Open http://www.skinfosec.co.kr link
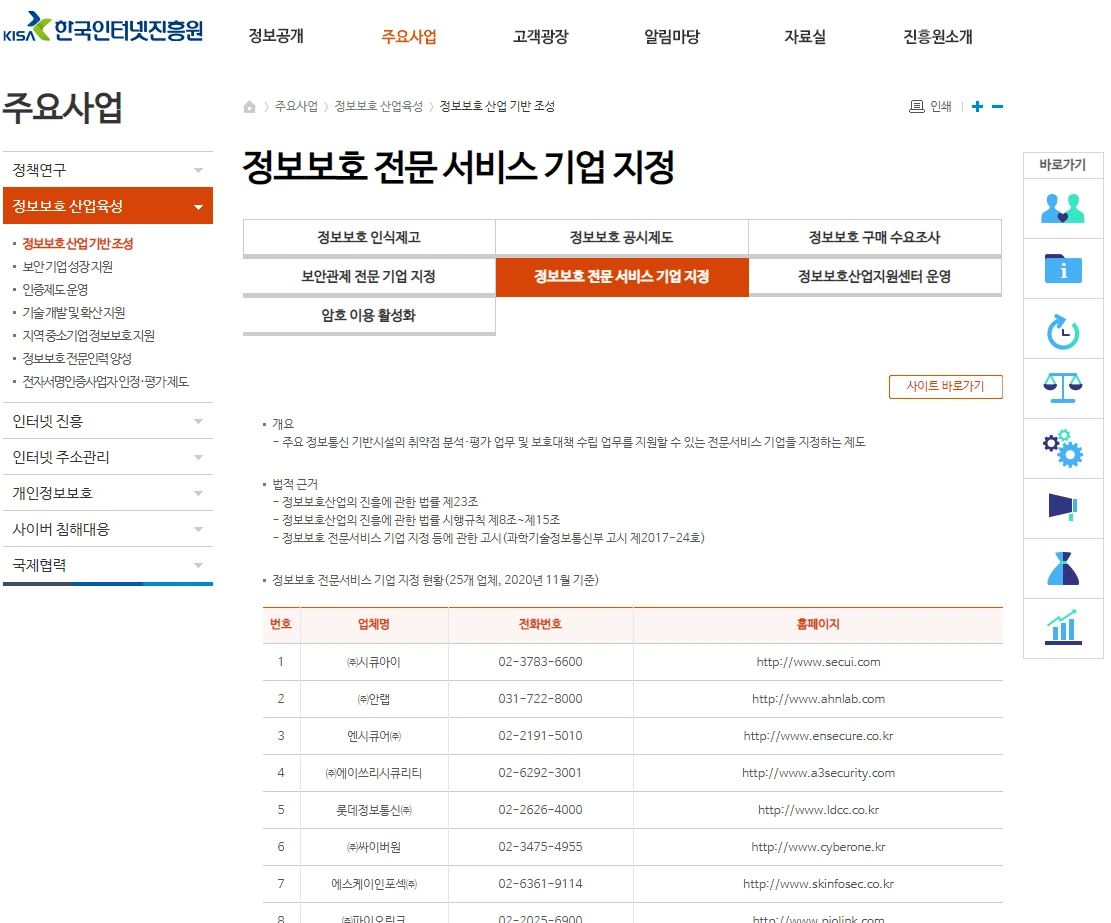This screenshot has height=923, width=1111. (x=818, y=884)
